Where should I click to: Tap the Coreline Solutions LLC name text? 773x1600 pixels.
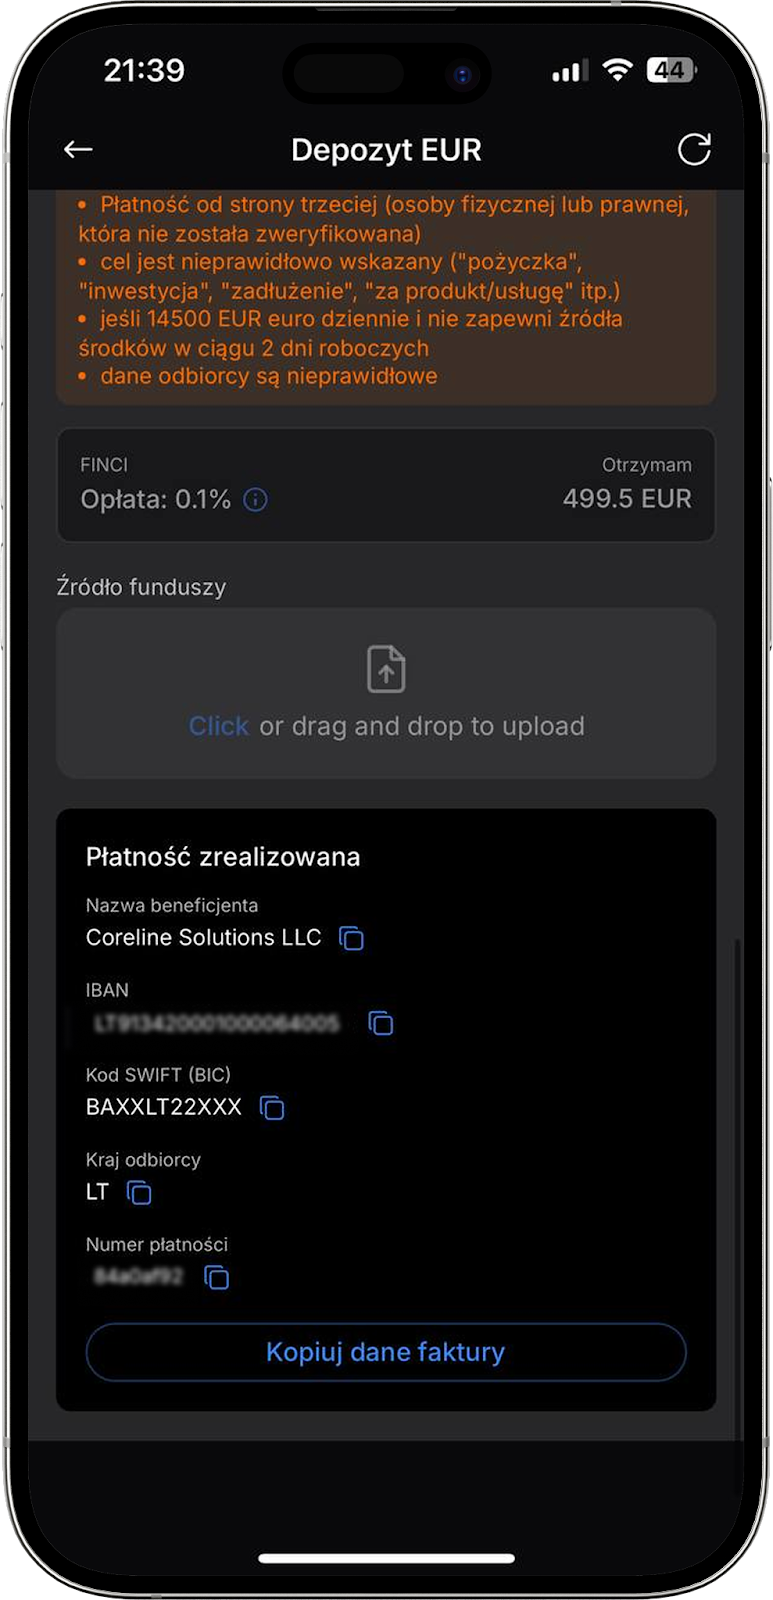[x=203, y=937]
